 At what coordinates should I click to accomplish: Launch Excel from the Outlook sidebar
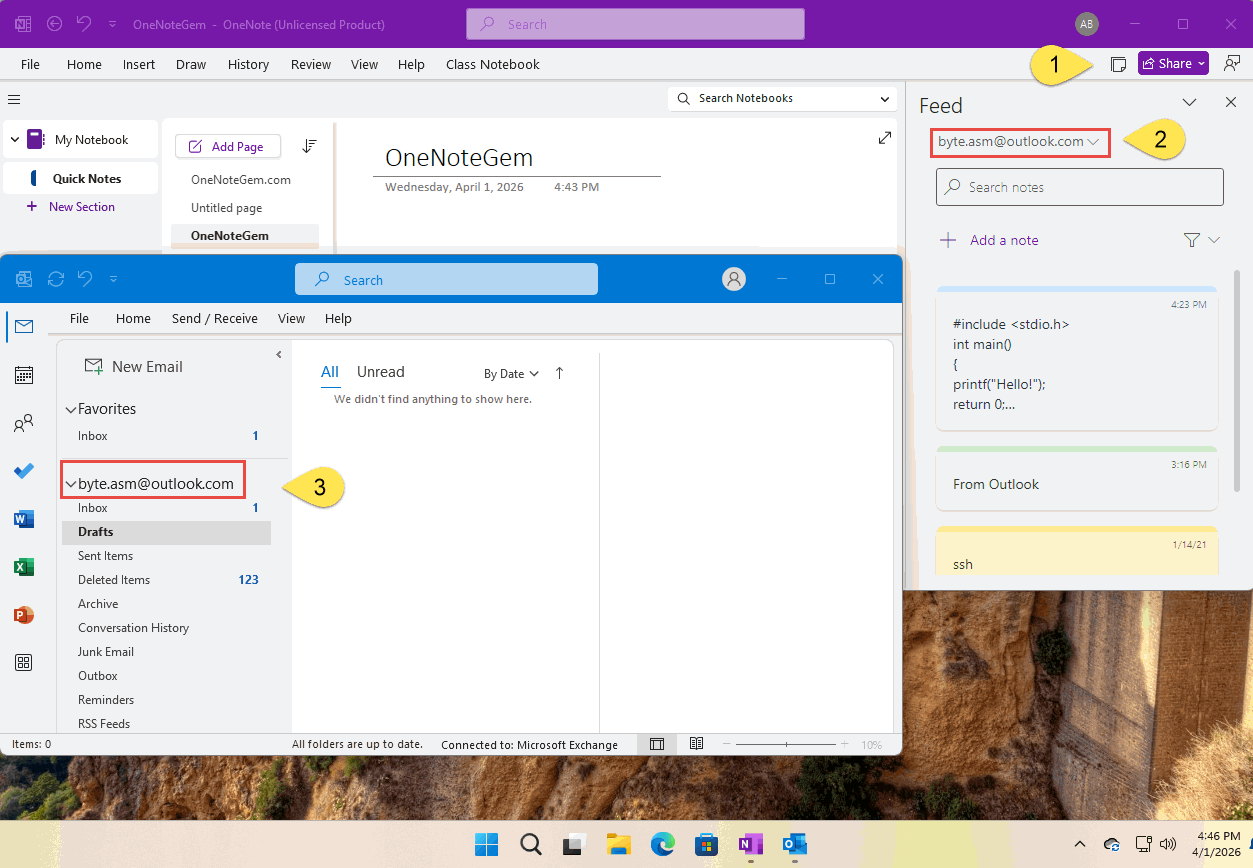(23, 567)
